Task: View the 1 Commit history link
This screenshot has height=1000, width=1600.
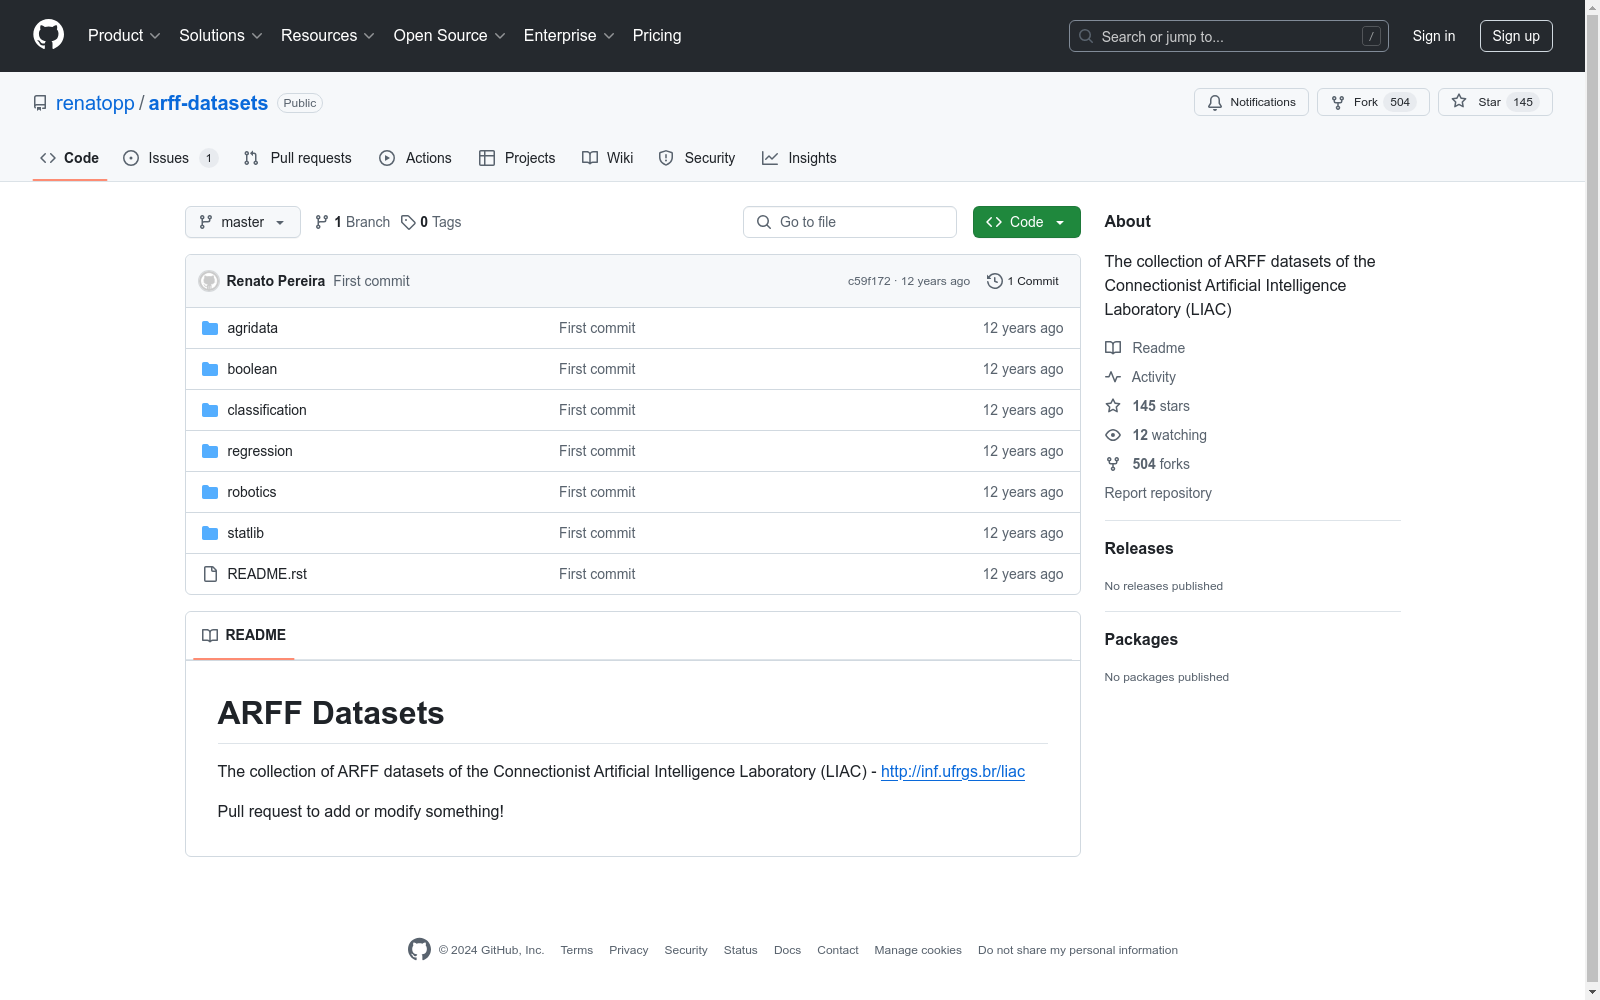Action: 1023,281
